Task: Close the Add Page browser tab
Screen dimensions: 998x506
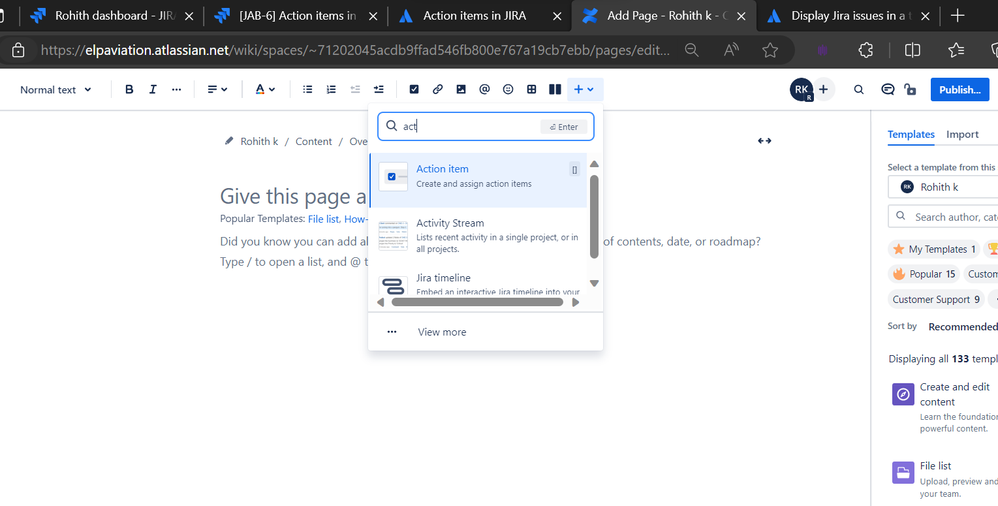Action: coord(741,17)
